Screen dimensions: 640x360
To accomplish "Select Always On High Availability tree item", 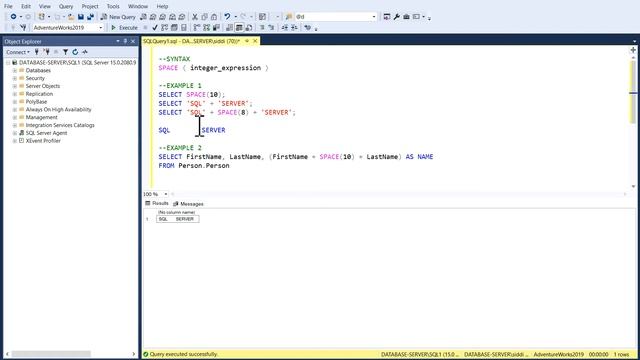I will click(58, 109).
